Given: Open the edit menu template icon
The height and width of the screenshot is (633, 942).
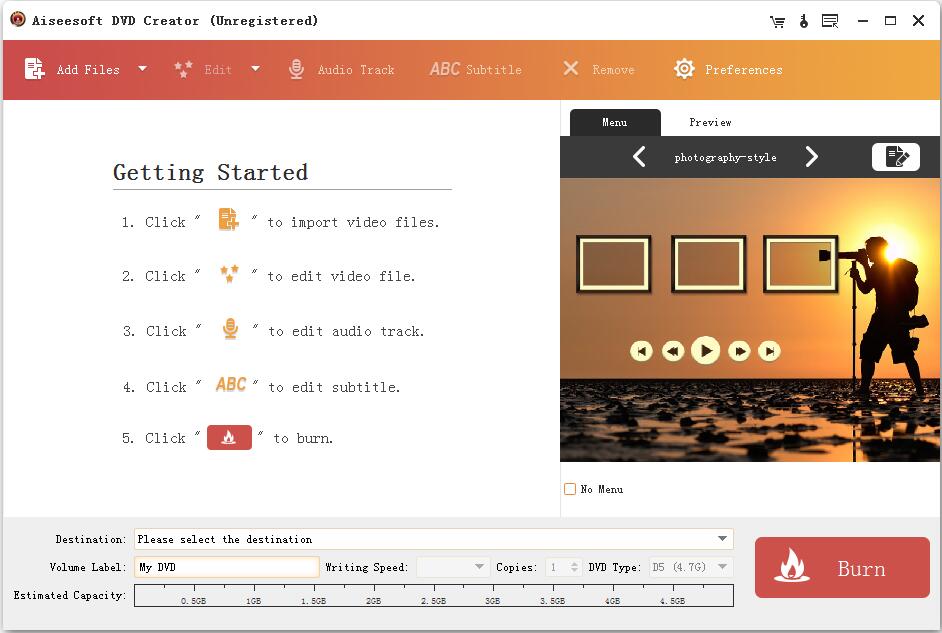Looking at the screenshot, I should (x=895, y=157).
